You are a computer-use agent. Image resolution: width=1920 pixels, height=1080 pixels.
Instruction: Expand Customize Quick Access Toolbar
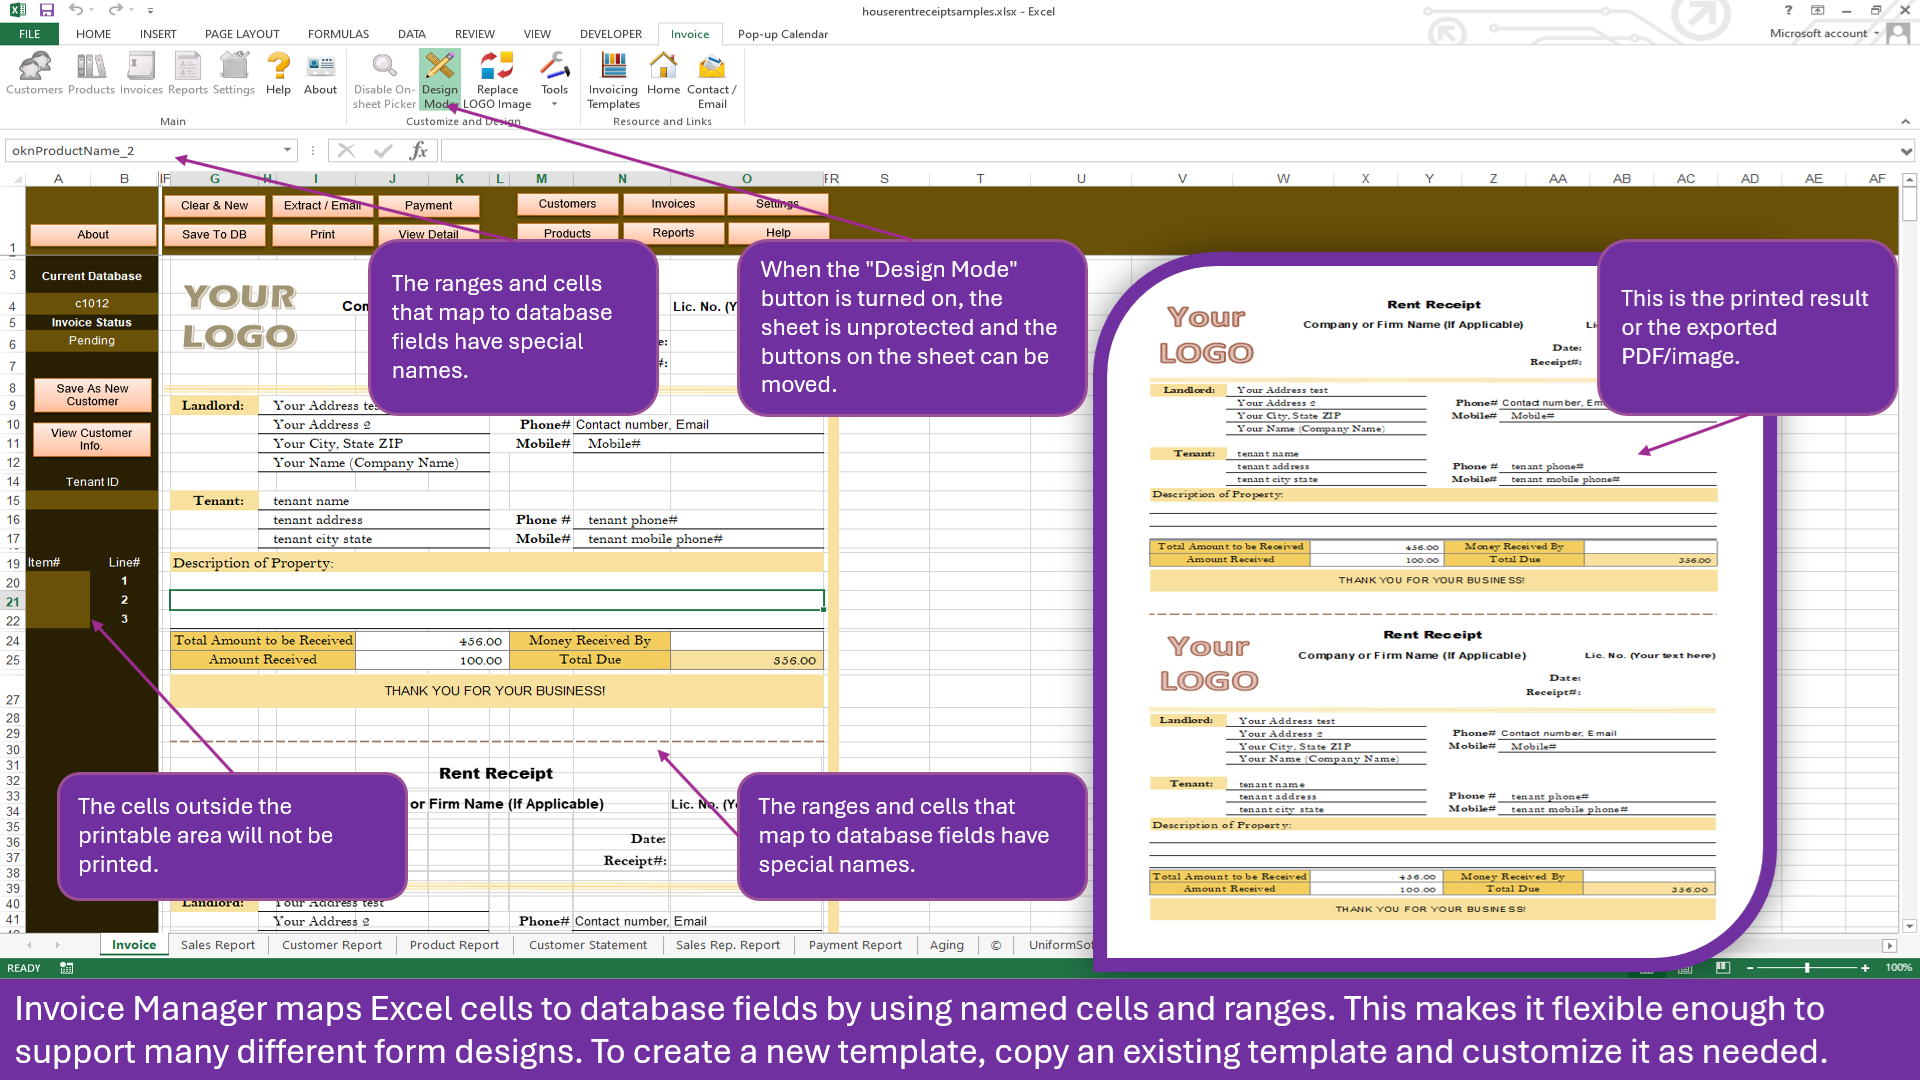tap(150, 11)
